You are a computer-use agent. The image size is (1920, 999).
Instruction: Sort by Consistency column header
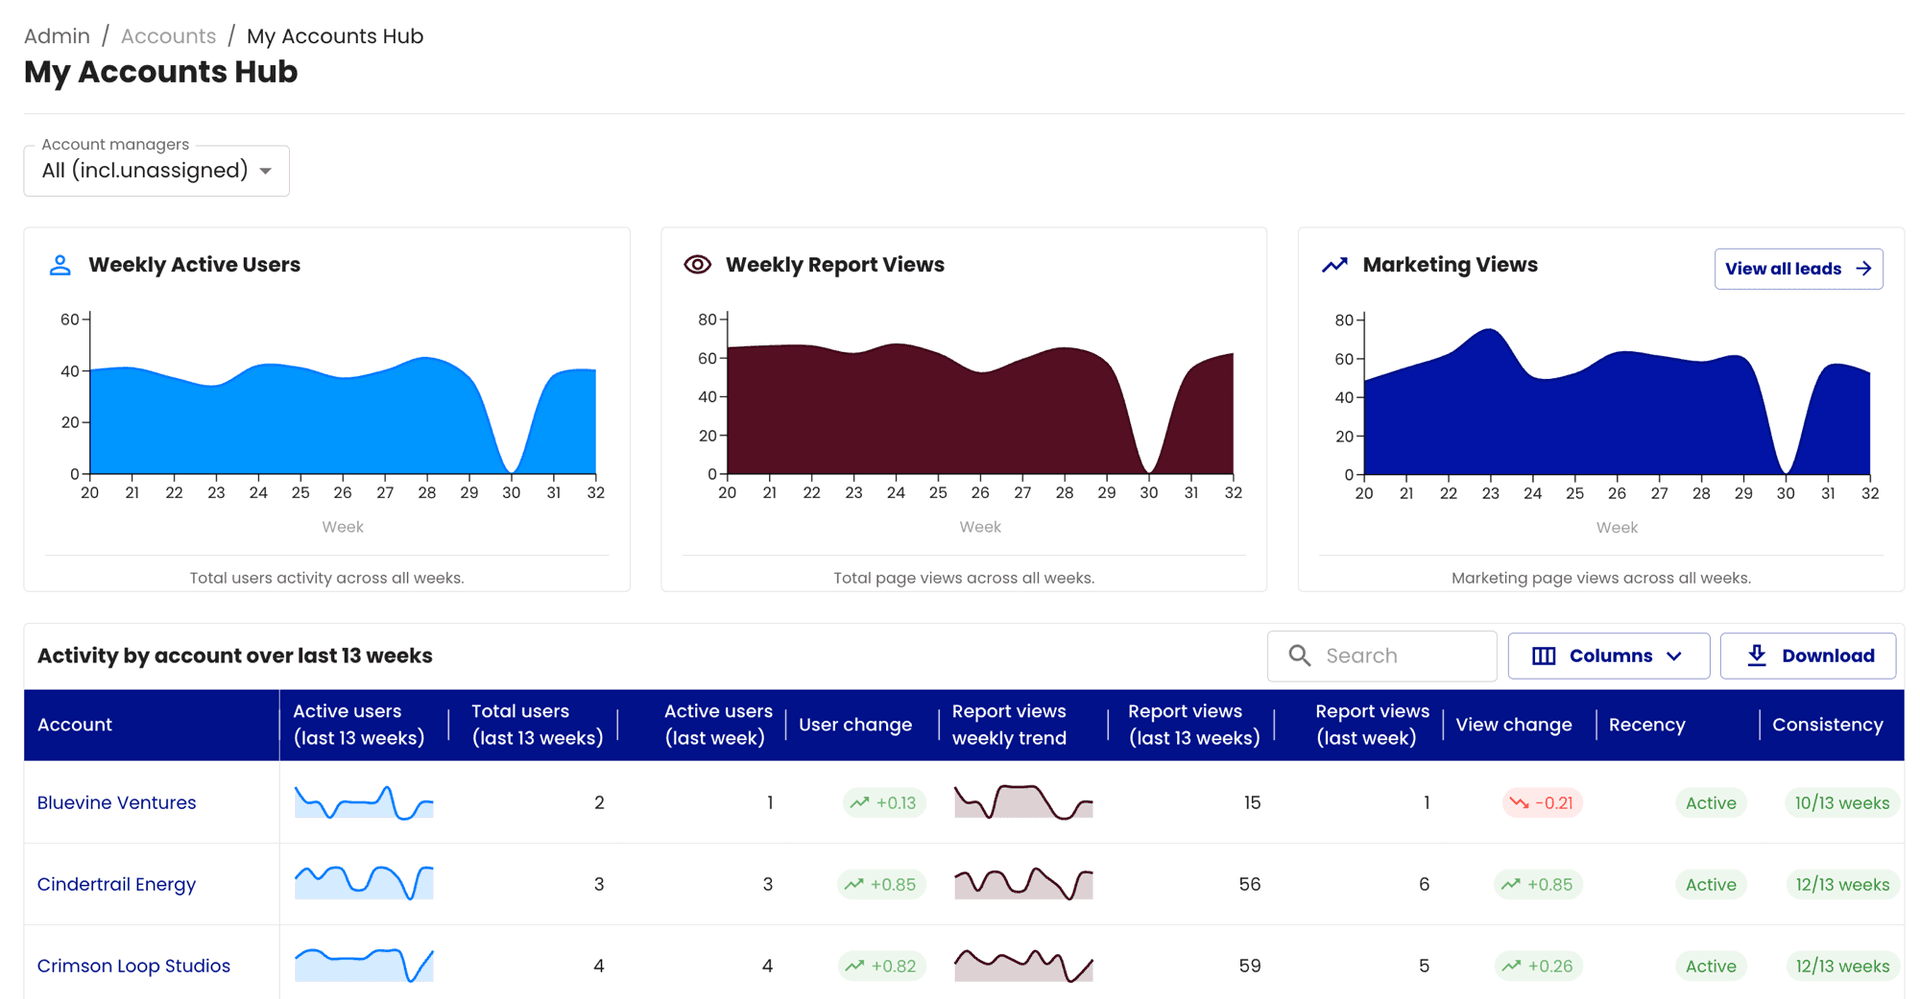(x=1827, y=725)
